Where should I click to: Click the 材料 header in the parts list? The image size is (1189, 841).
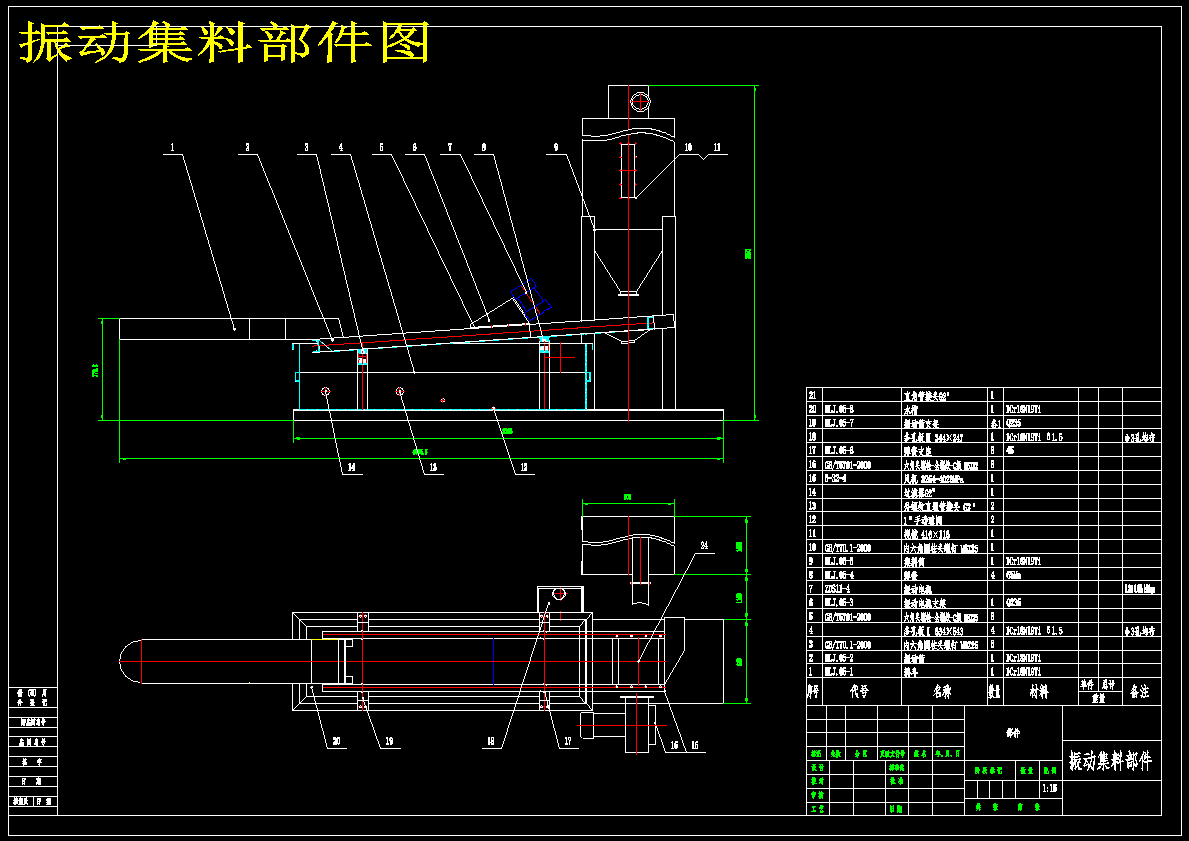1039,692
